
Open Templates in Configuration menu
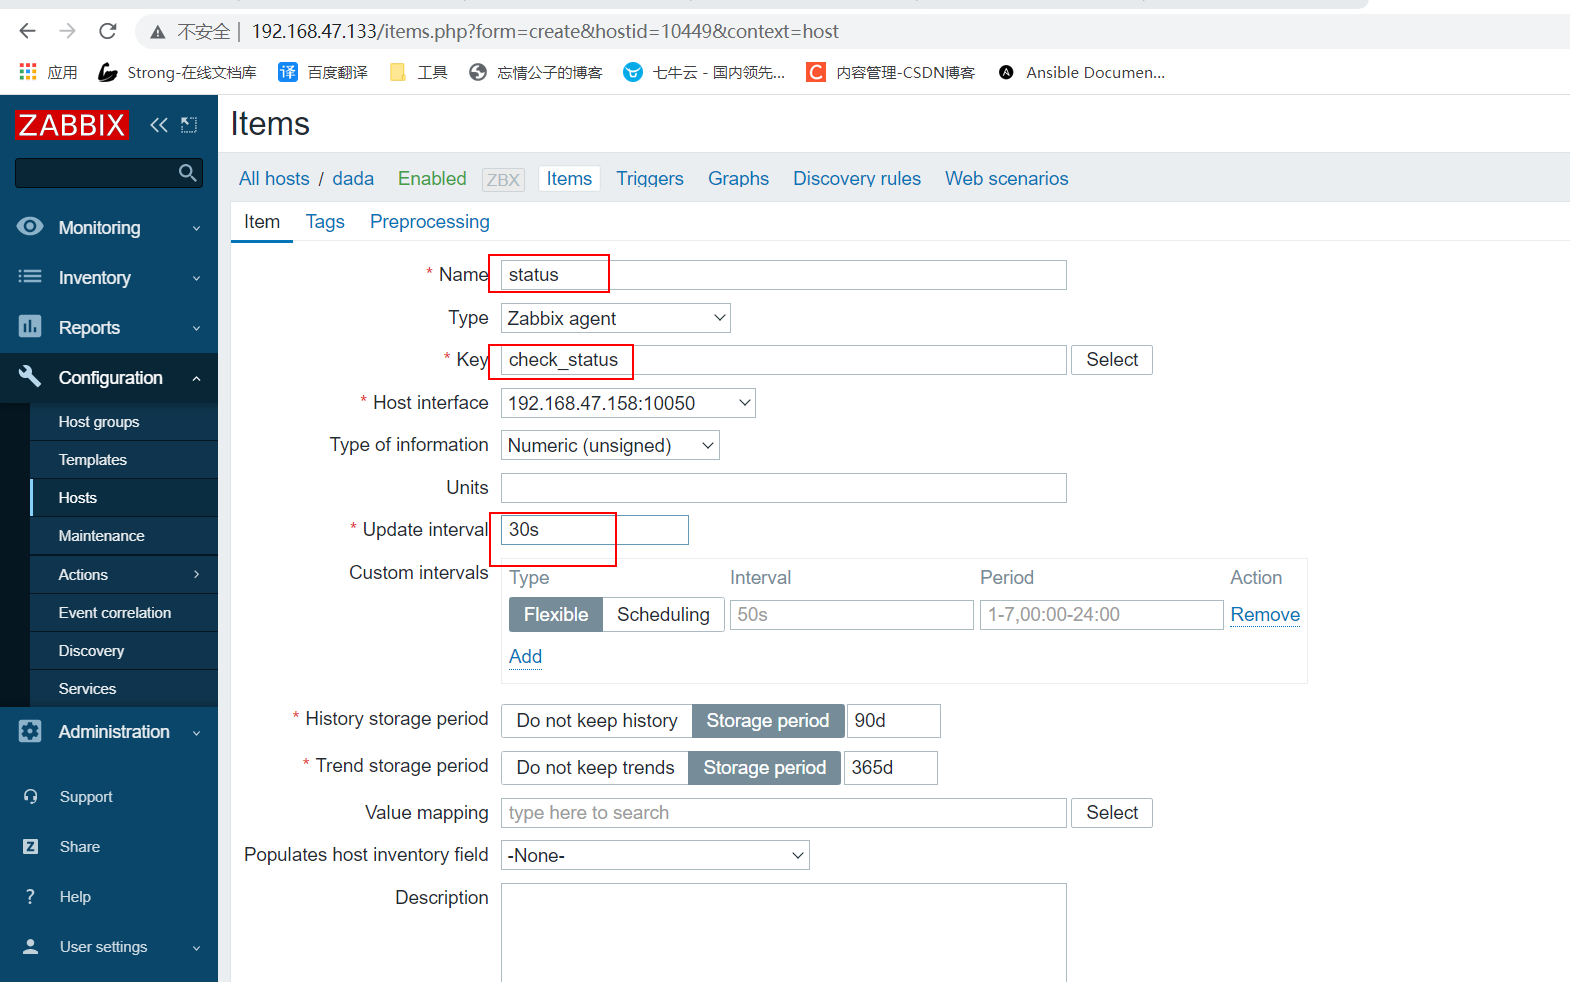click(x=92, y=460)
